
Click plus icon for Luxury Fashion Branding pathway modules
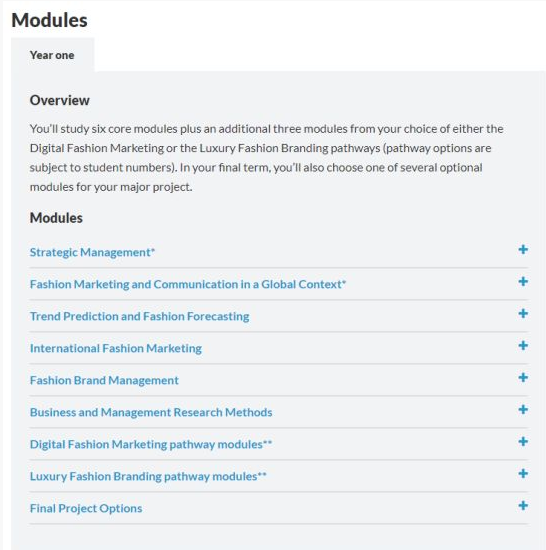tap(523, 474)
